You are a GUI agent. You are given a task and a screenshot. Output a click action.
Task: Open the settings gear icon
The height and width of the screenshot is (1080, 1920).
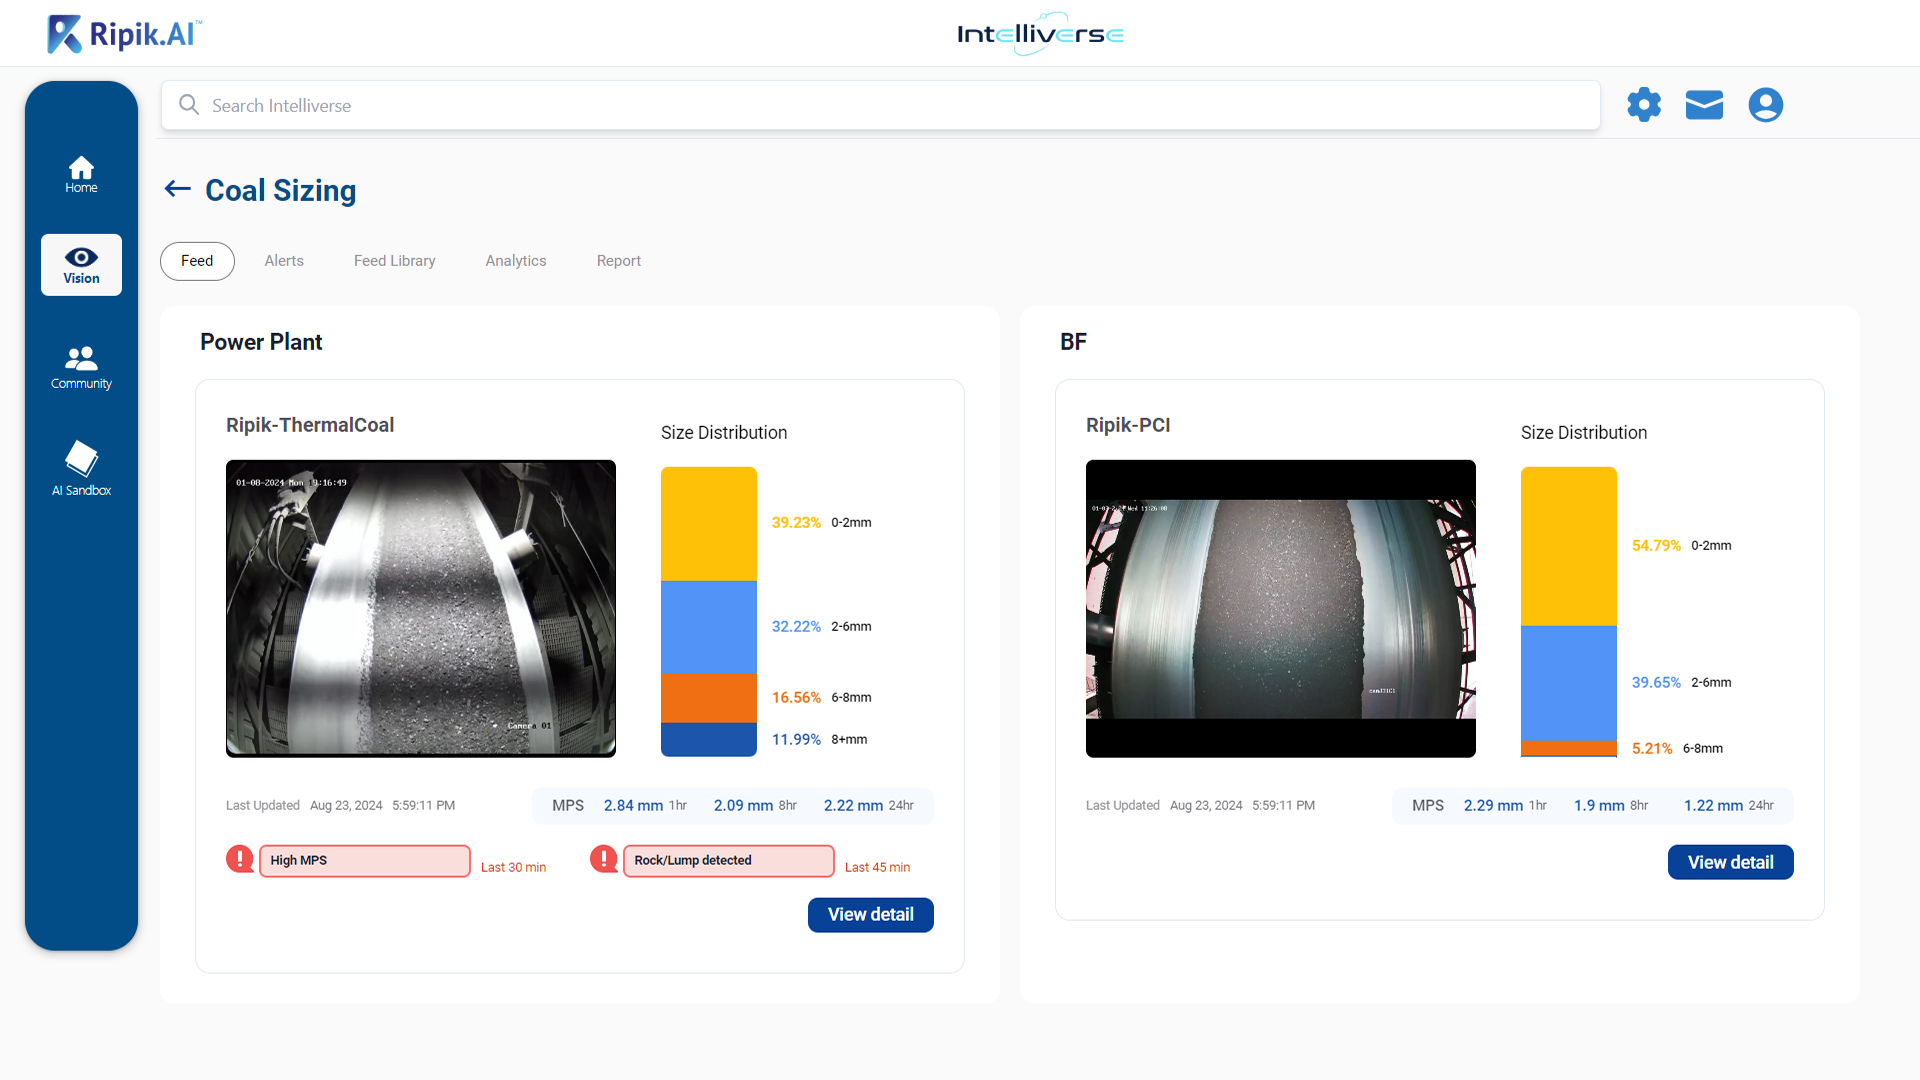[1643, 104]
